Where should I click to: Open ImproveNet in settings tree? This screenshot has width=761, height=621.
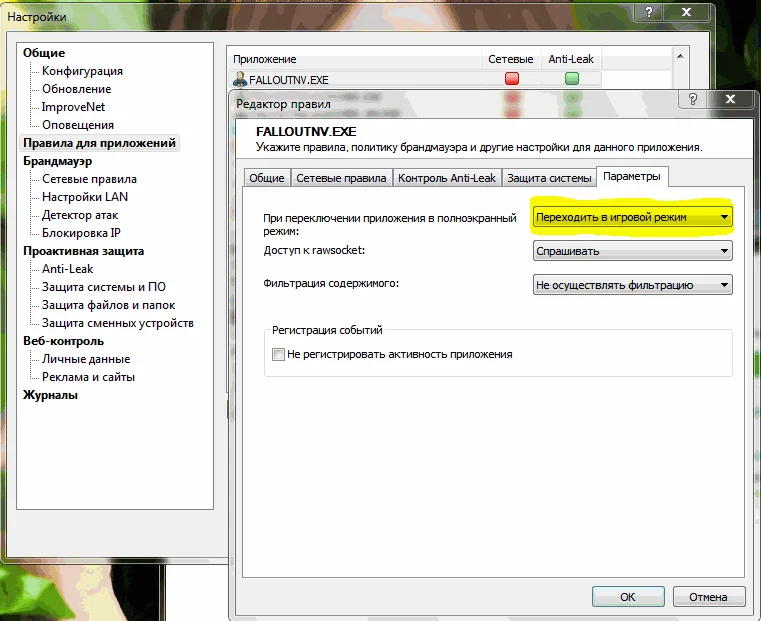coord(73,107)
